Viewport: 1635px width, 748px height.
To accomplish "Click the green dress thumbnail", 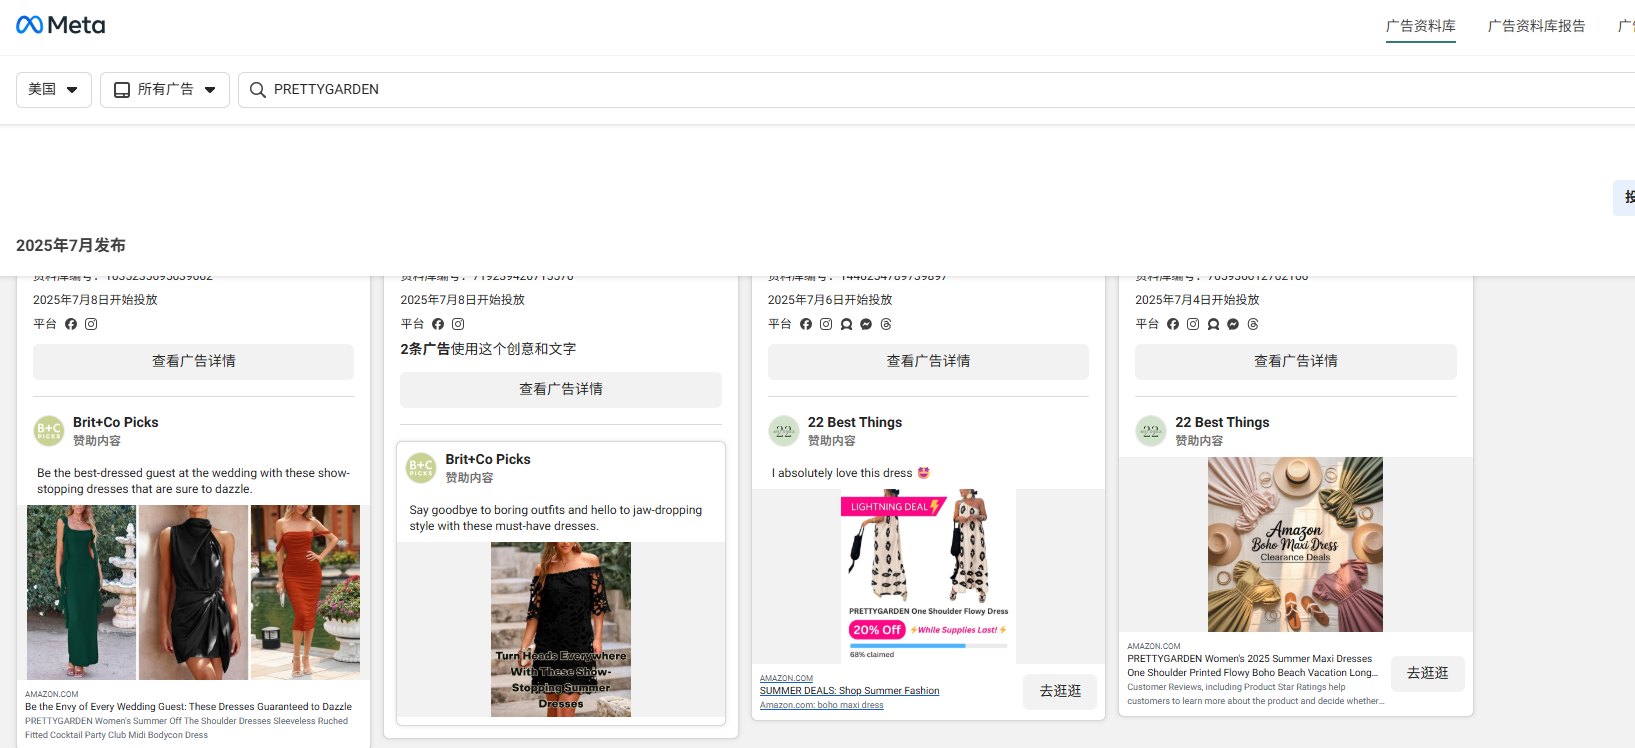I will (x=81, y=592).
